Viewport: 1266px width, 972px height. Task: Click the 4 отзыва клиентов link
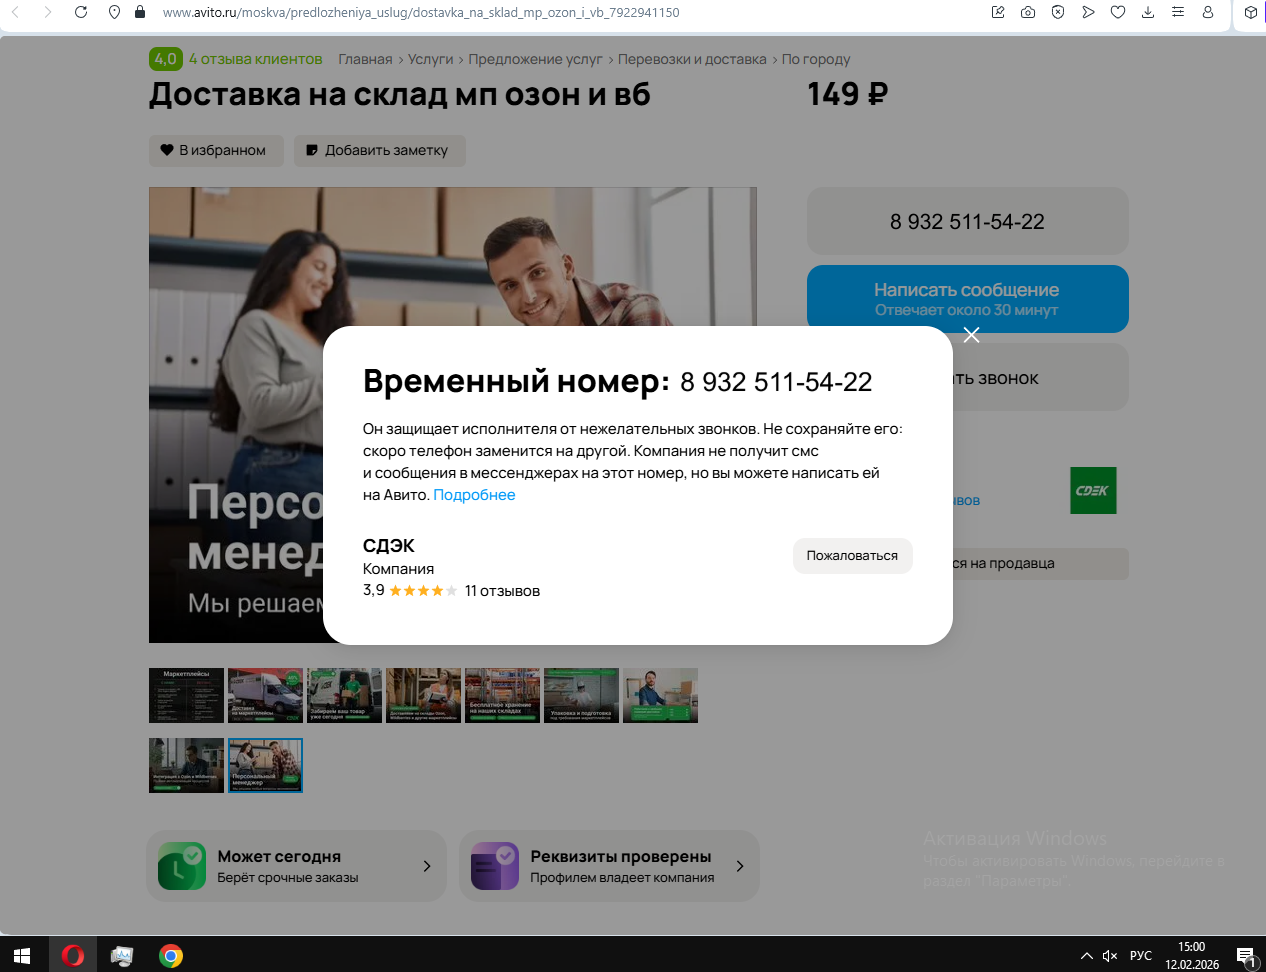coord(256,59)
